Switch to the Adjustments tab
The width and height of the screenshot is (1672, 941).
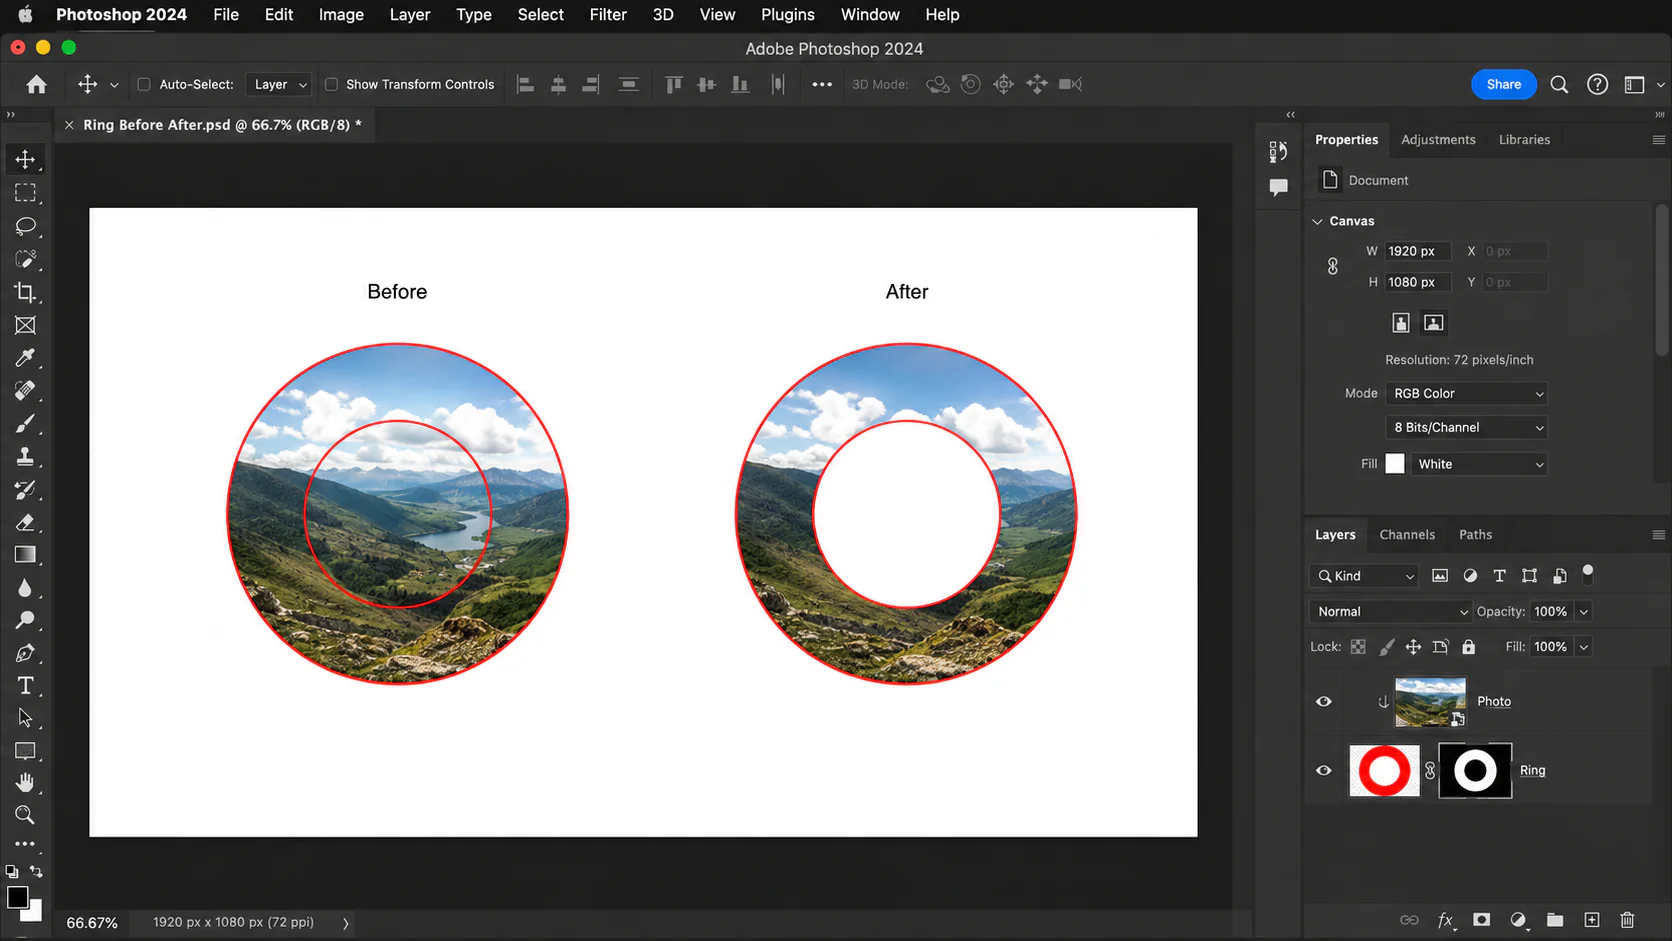pos(1438,140)
